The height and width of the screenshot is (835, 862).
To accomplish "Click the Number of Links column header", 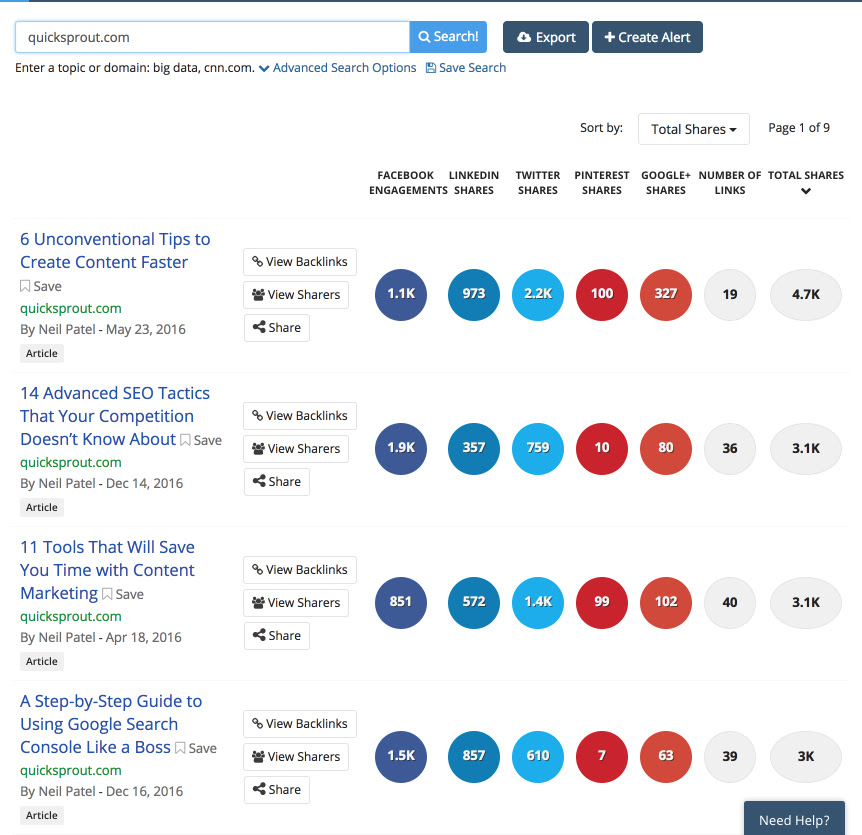I will click(730, 183).
